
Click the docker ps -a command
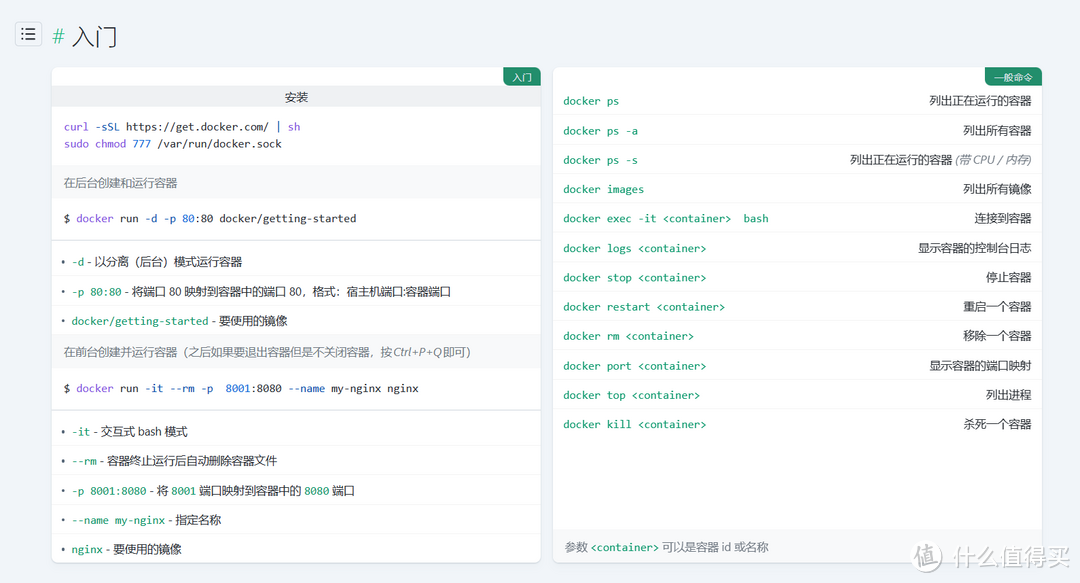[601, 131]
